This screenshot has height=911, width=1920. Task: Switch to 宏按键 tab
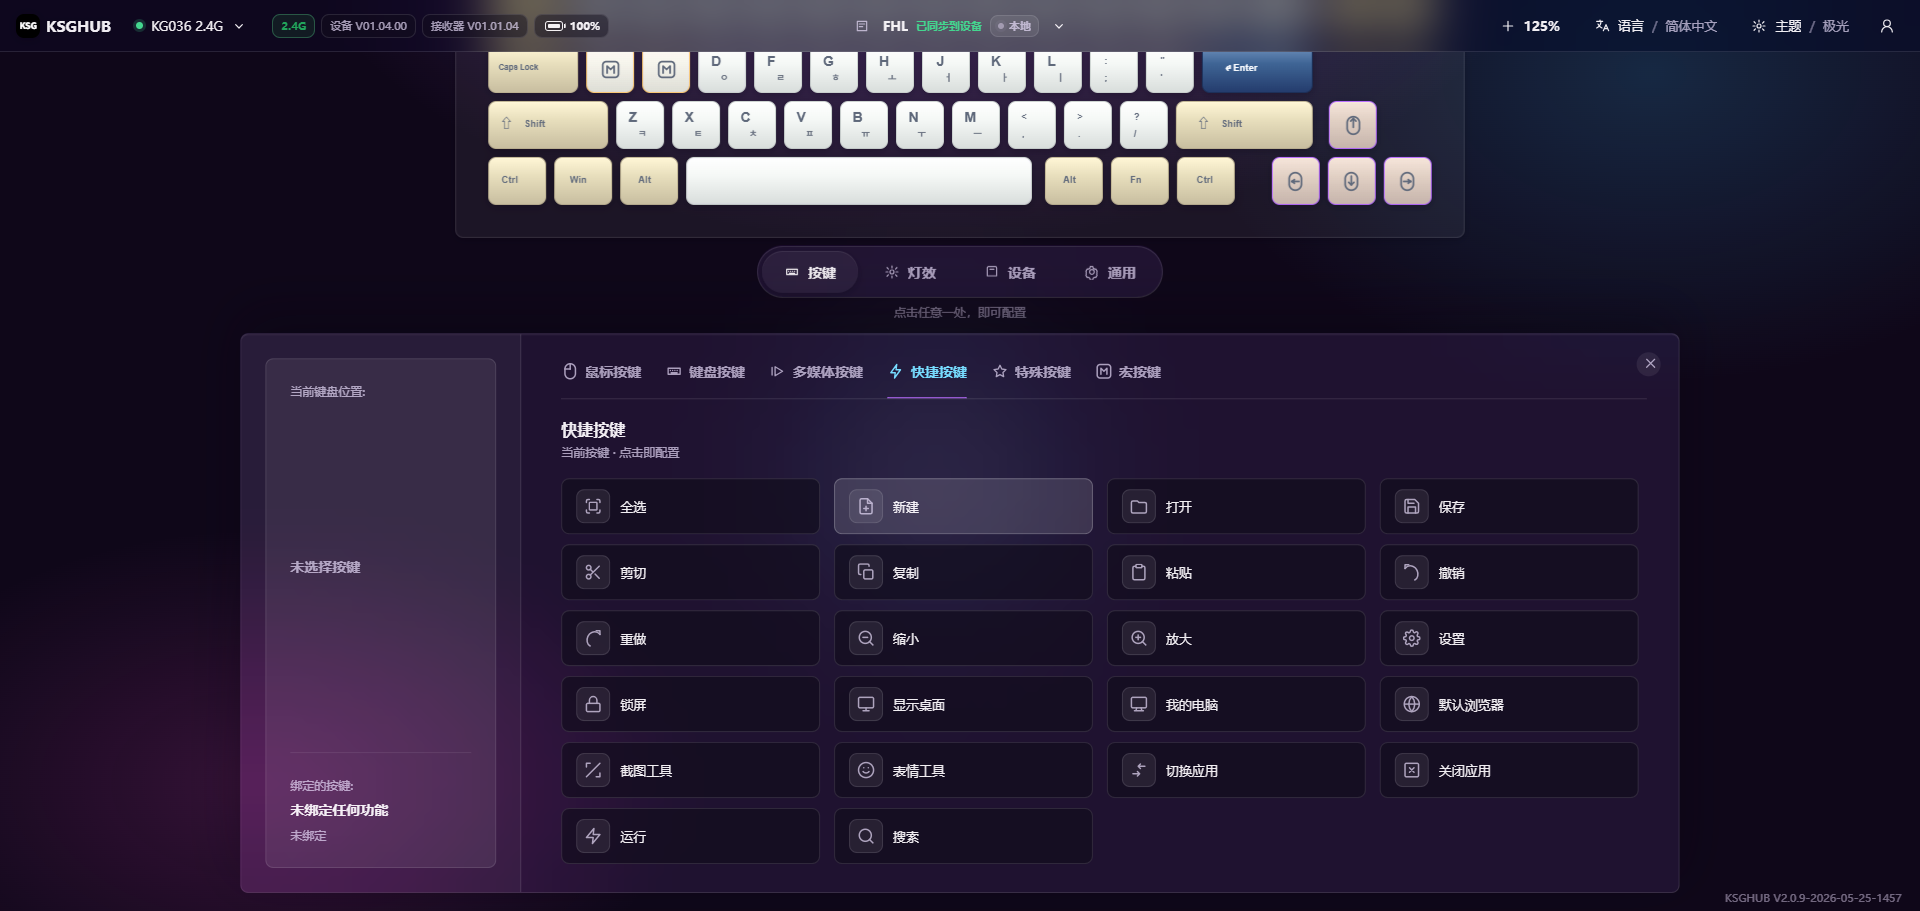(x=1128, y=372)
